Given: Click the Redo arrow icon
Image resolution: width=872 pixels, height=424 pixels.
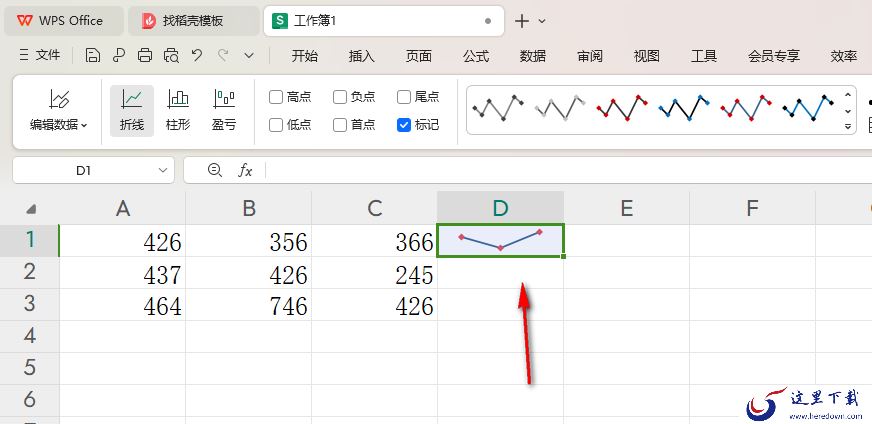Looking at the screenshot, I should click(x=224, y=55).
